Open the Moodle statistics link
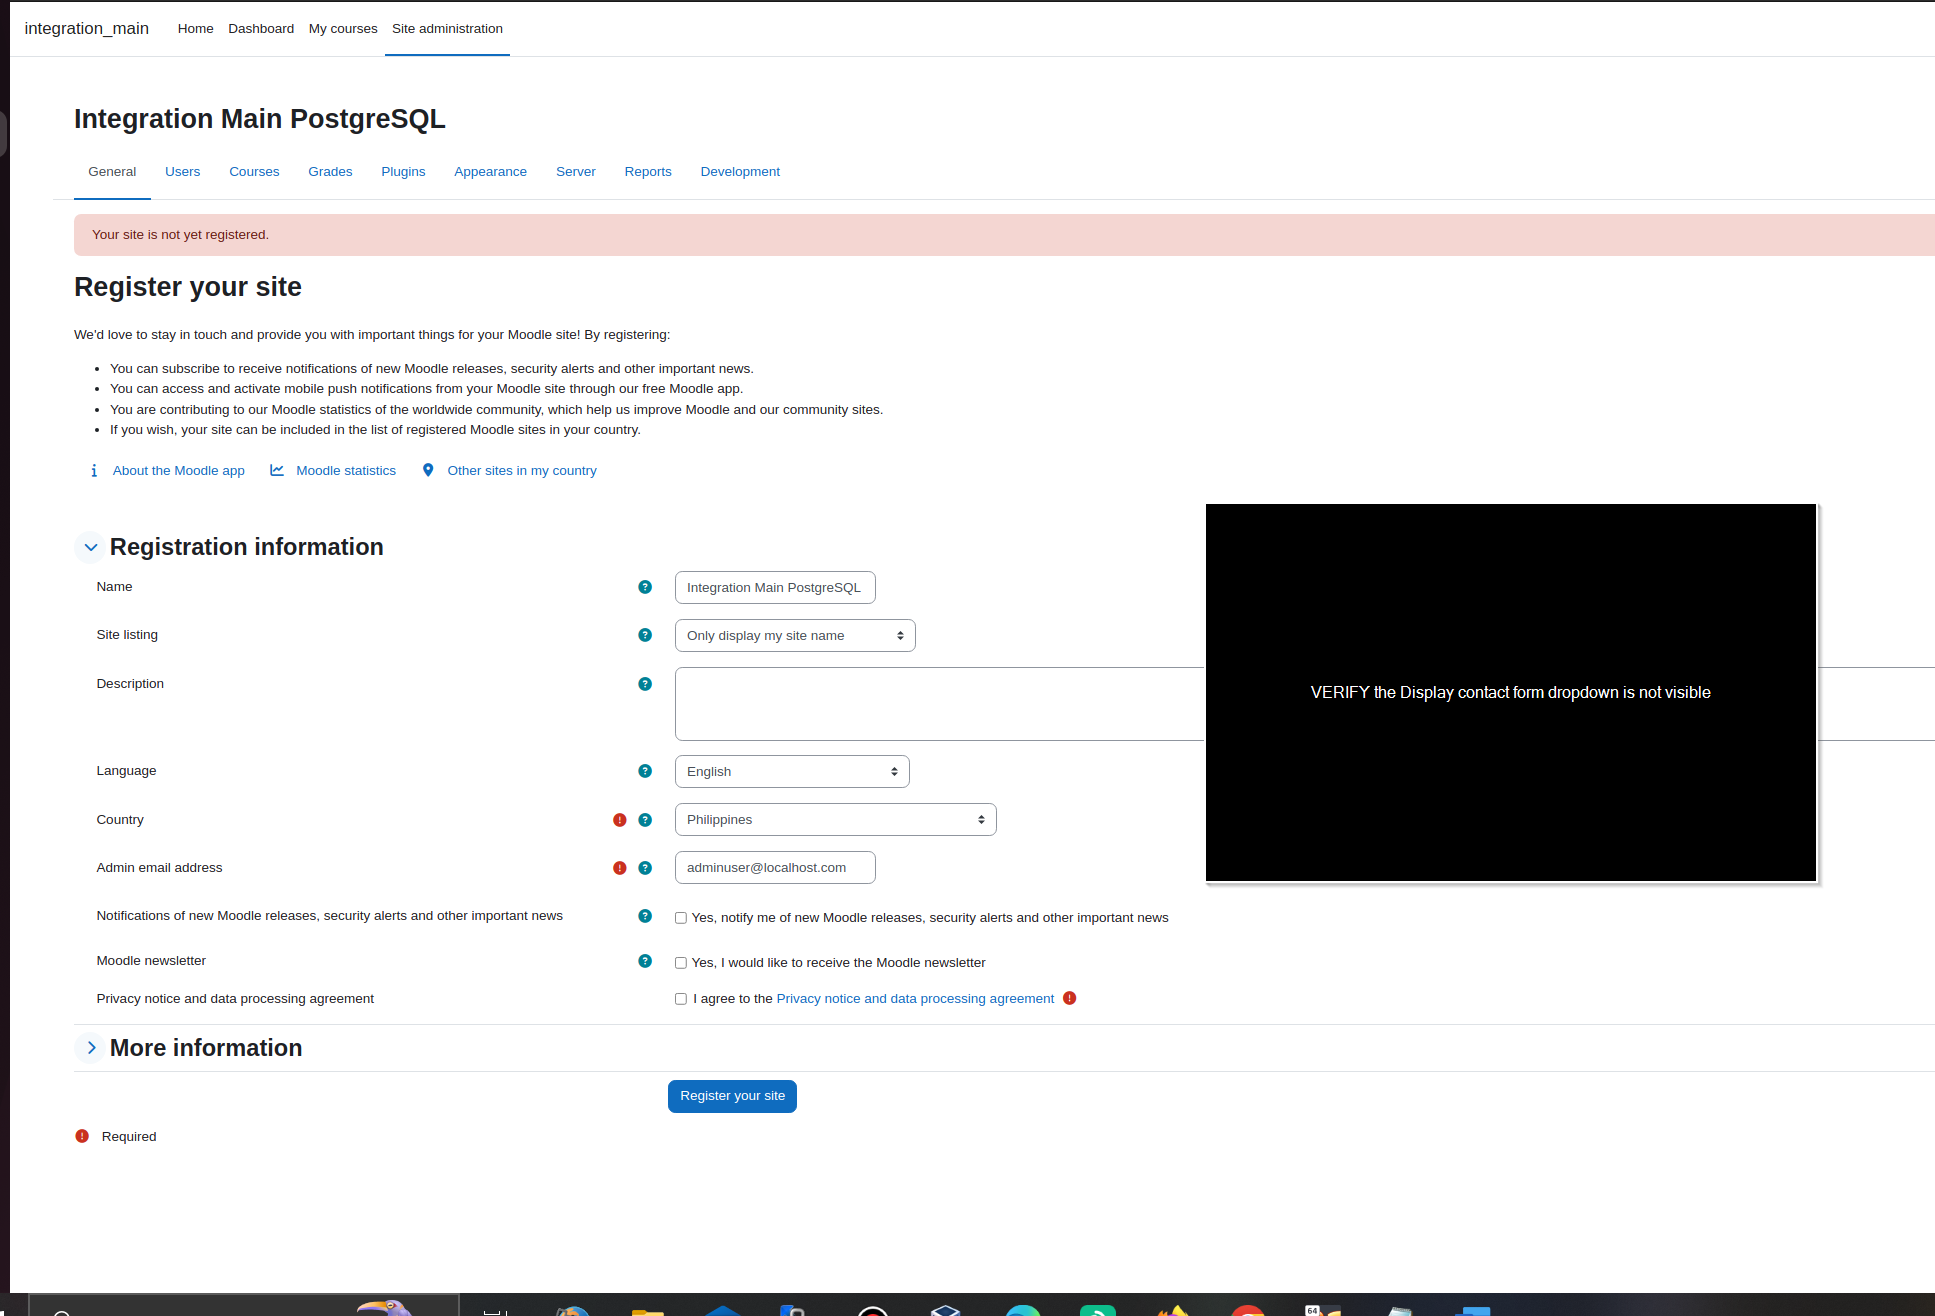Viewport: 1935px width, 1316px height. point(346,471)
